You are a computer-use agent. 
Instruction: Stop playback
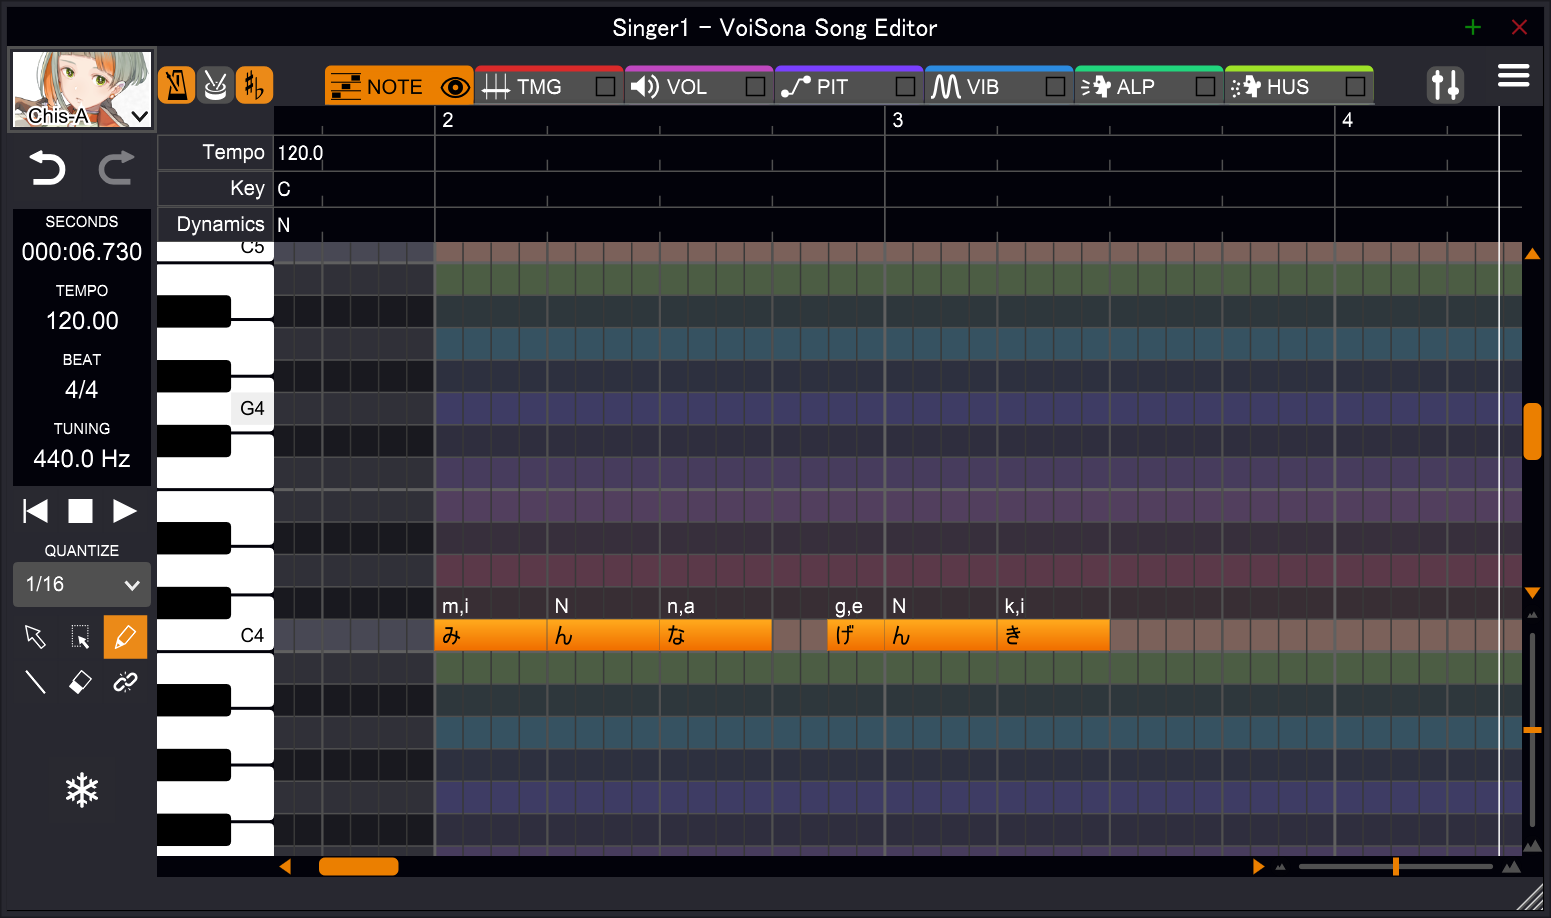[80, 511]
